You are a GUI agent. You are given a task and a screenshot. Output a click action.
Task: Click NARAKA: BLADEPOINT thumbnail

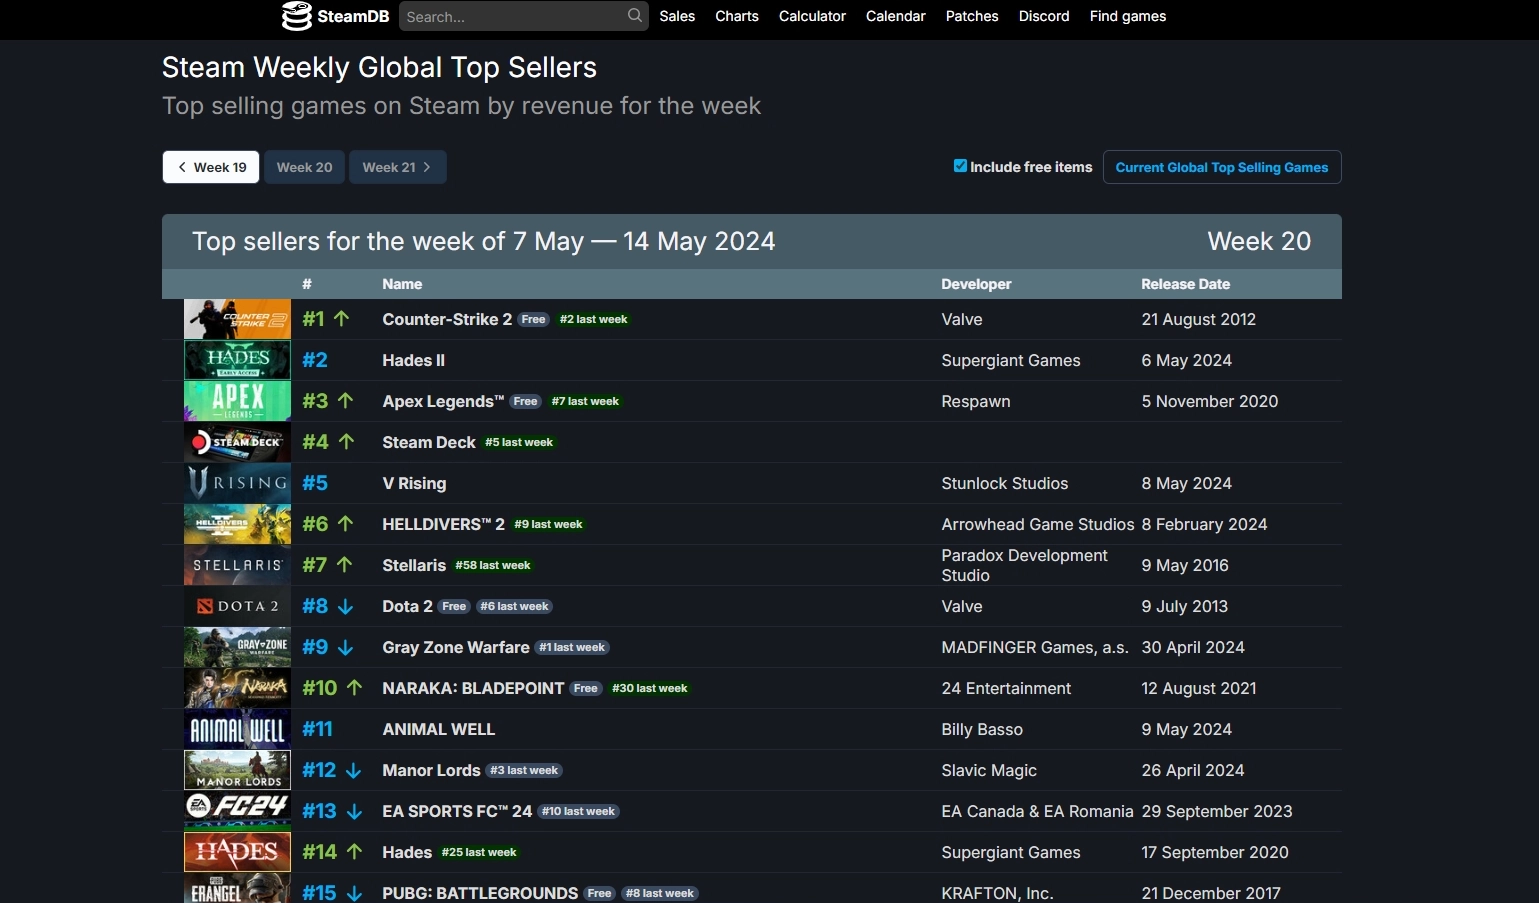pos(237,688)
